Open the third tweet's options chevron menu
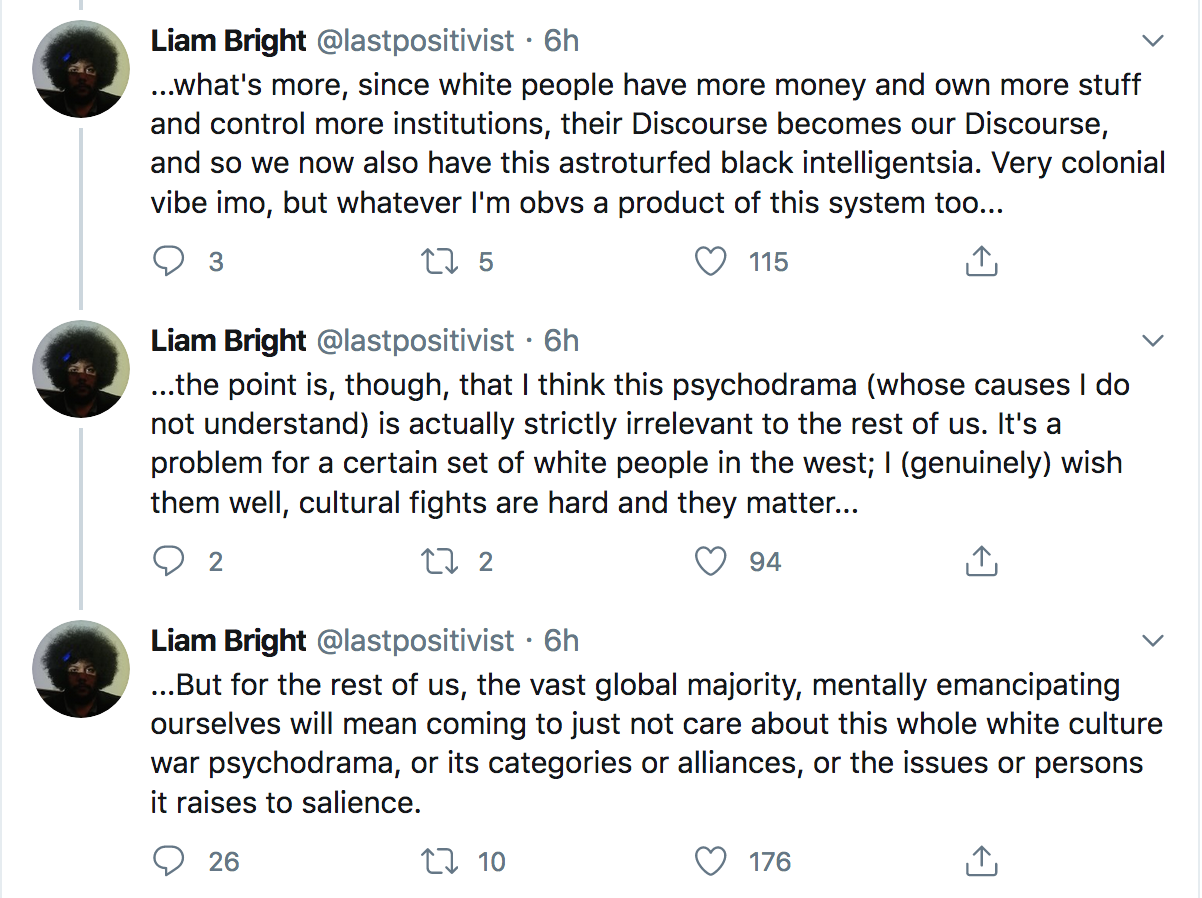 (1153, 641)
